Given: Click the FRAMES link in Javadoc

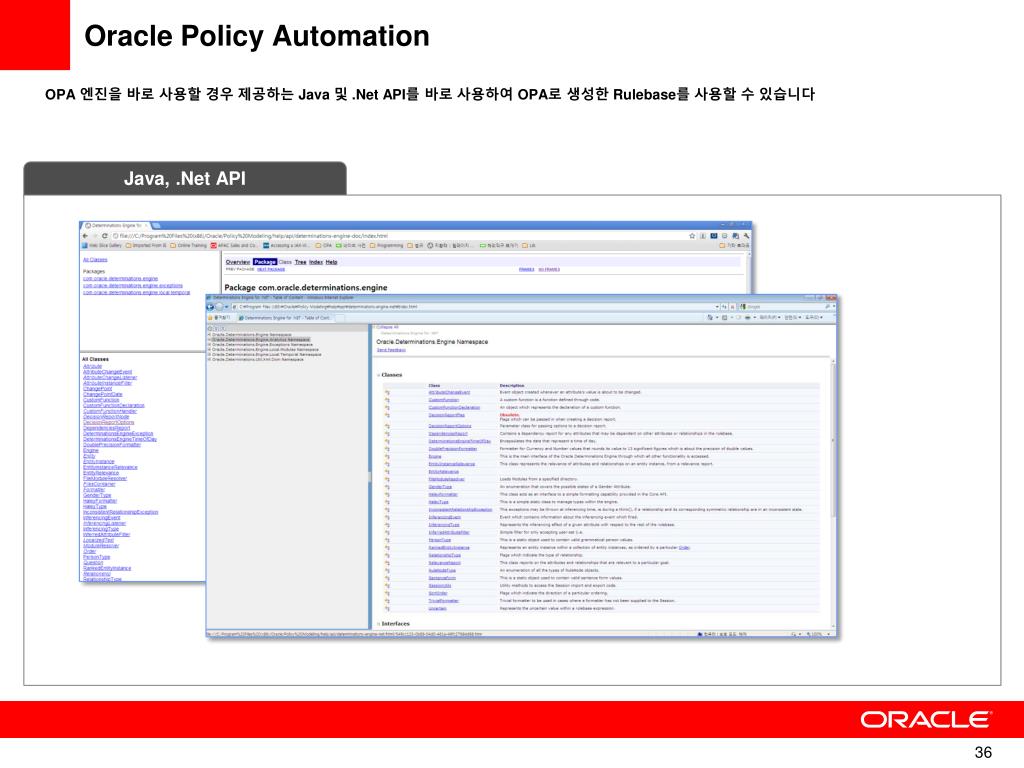Looking at the screenshot, I should pyautogui.click(x=526, y=269).
